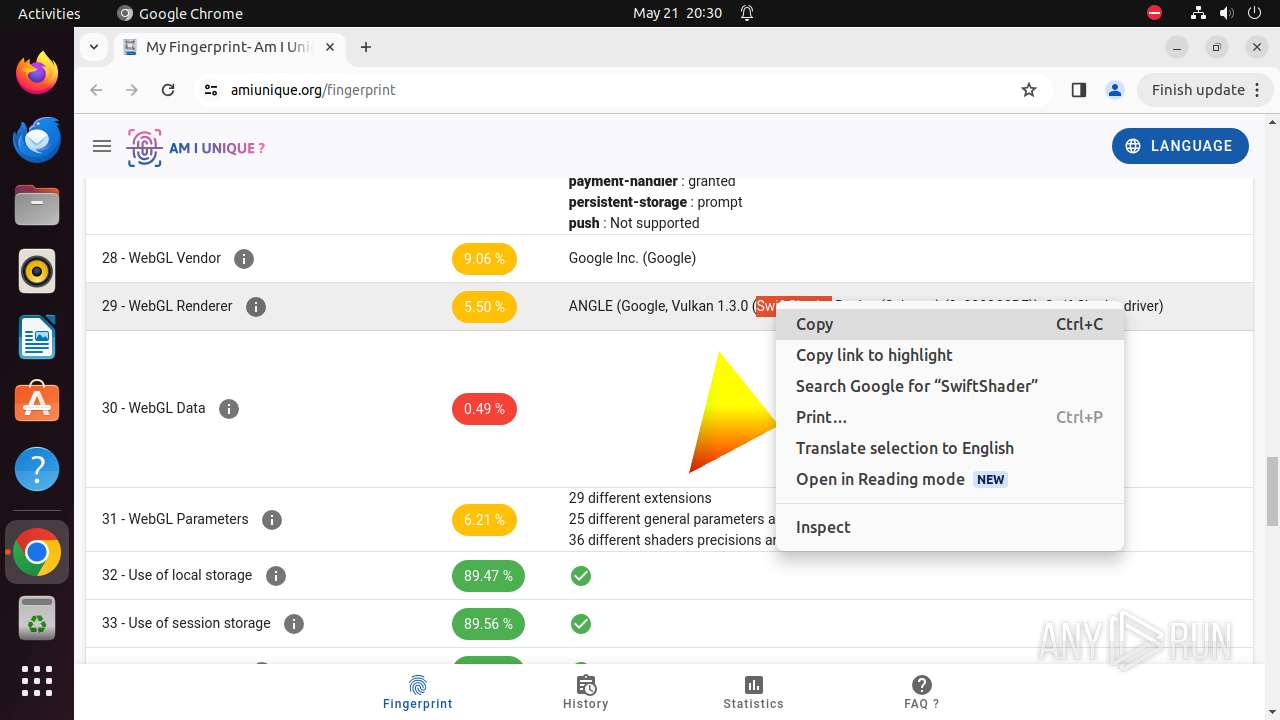
Task: Expand the tab search dropdown arrow
Action: pos(93,47)
